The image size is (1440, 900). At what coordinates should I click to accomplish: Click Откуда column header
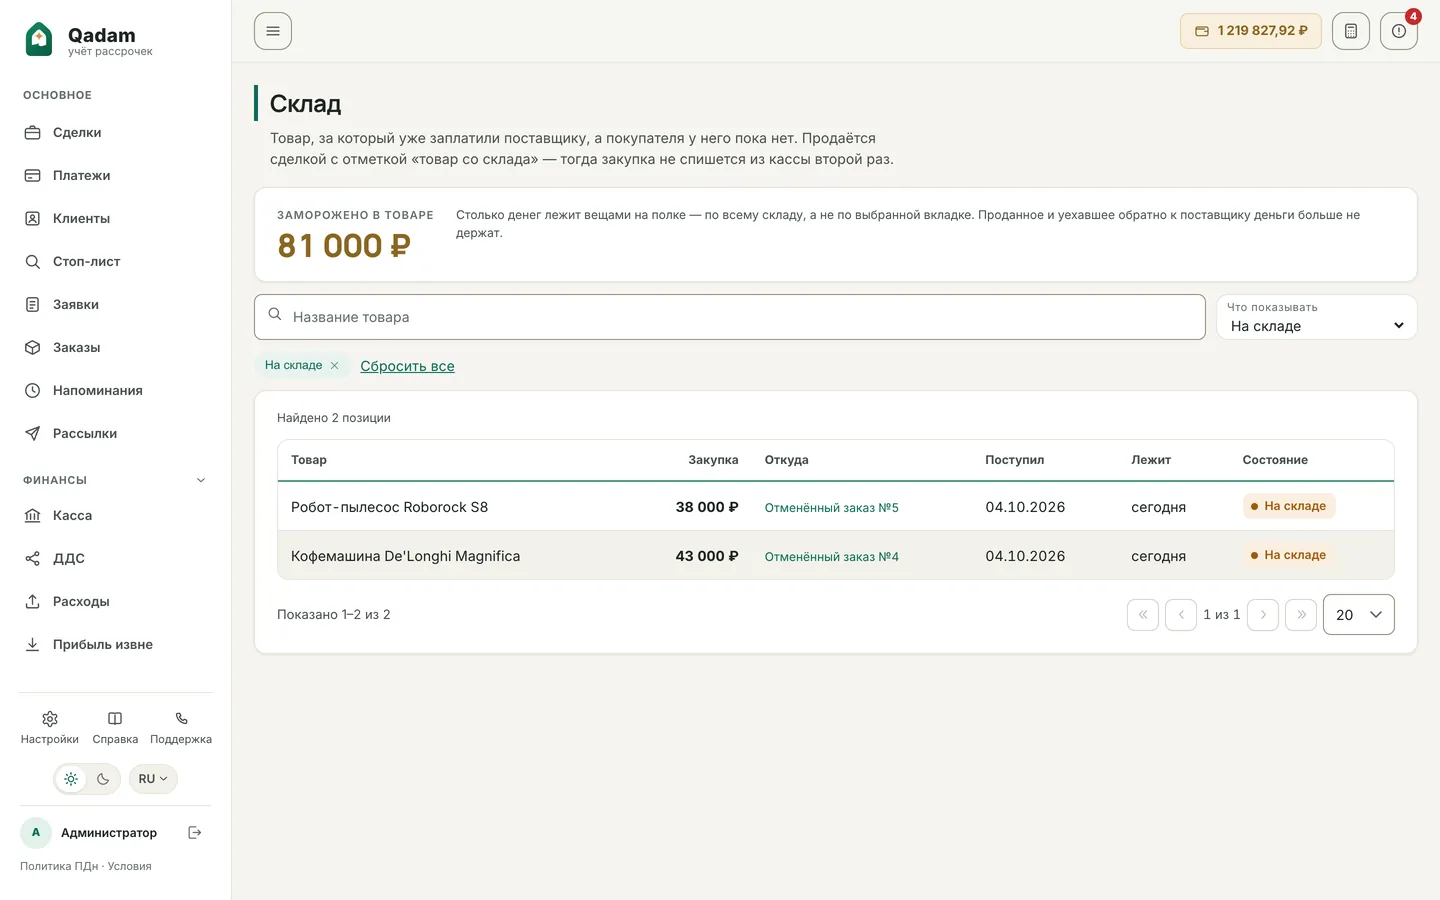click(x=787, y=460)
